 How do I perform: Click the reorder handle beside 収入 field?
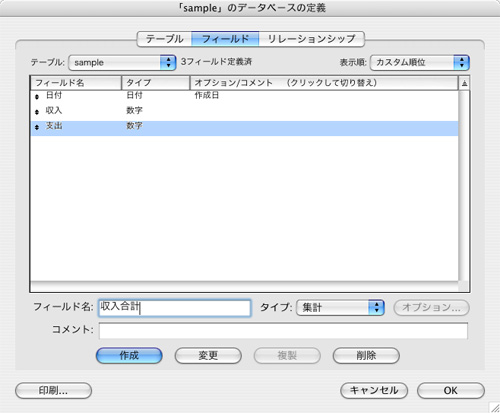37,112
